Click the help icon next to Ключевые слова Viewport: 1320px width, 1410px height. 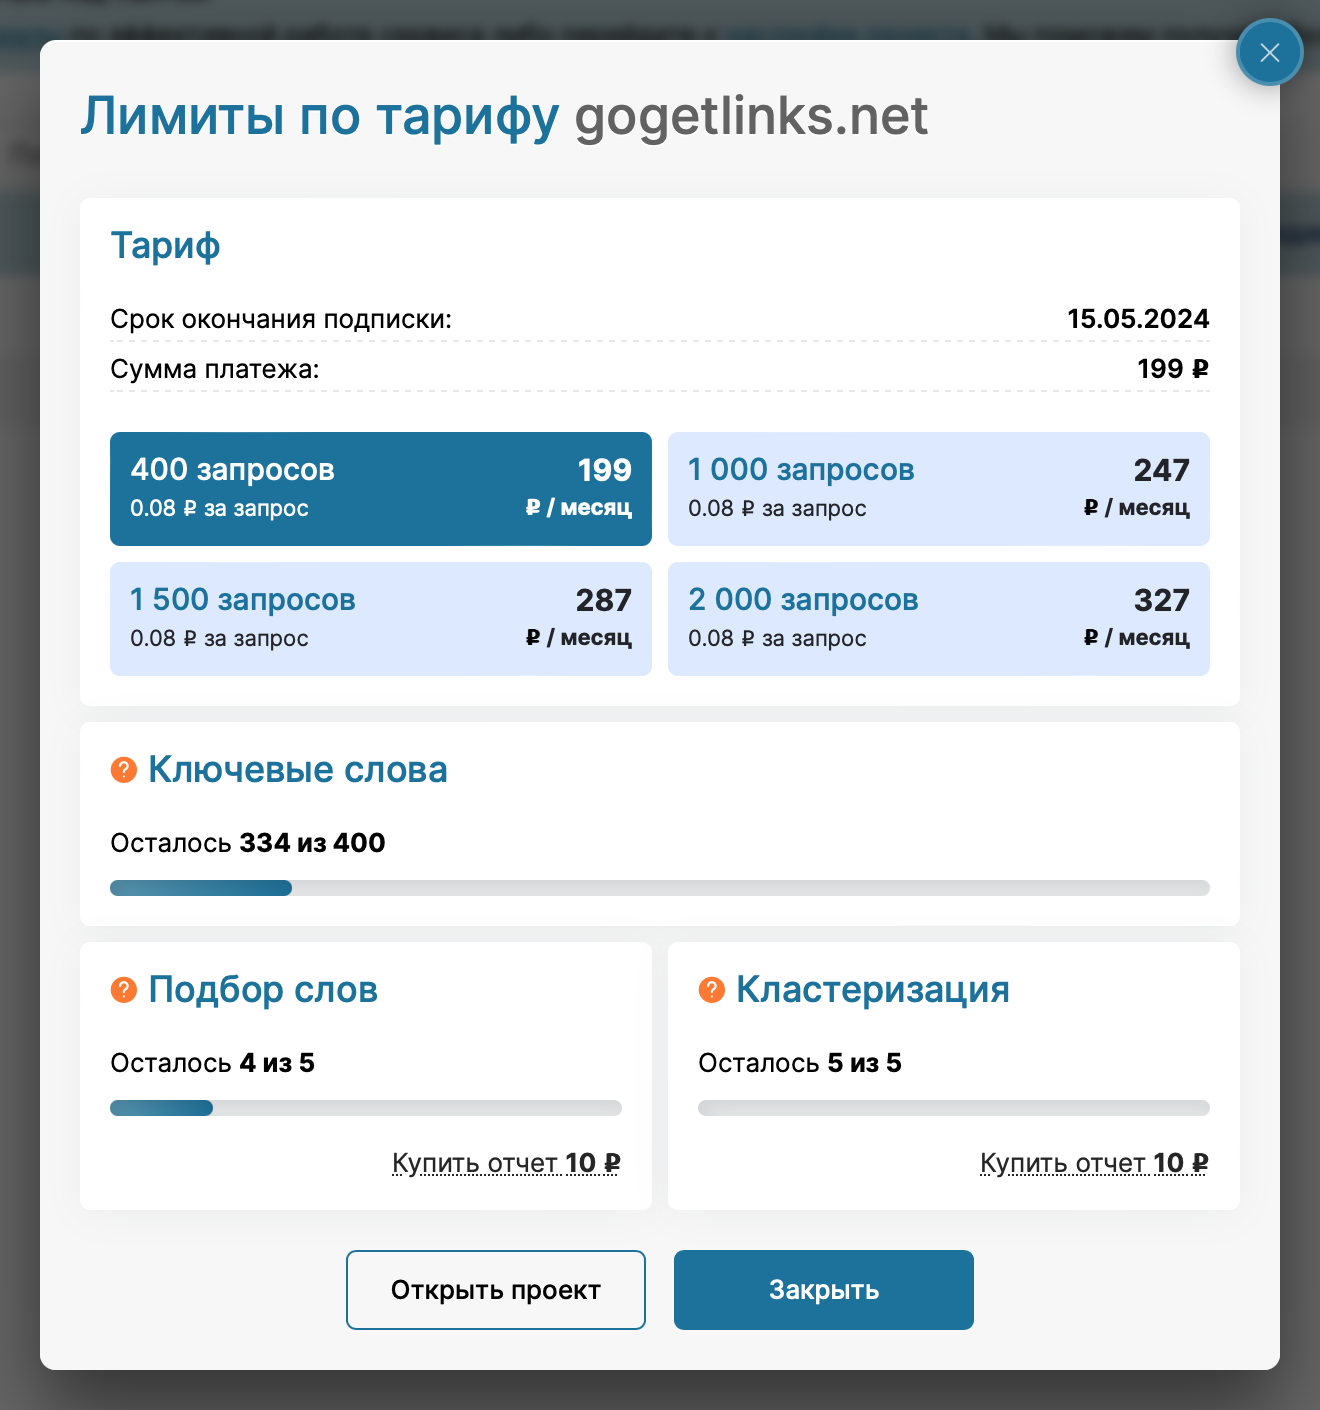pyautogui.click(x=123, y=770)
